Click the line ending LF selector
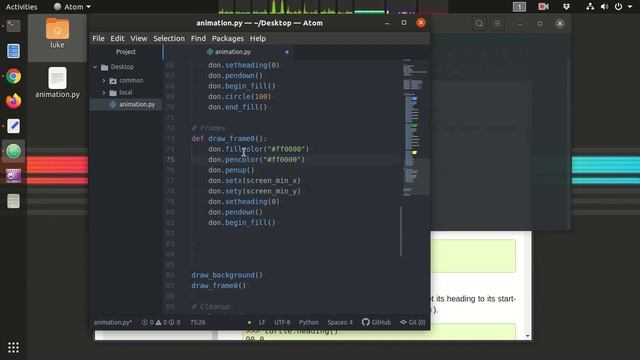 (x=262, y=322)
